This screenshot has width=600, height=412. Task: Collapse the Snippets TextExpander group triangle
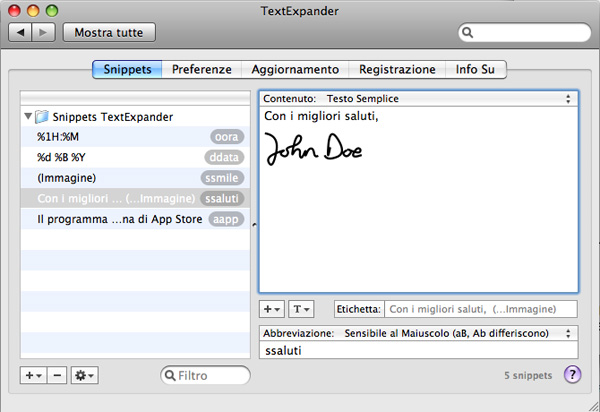[x=28, y=116]
